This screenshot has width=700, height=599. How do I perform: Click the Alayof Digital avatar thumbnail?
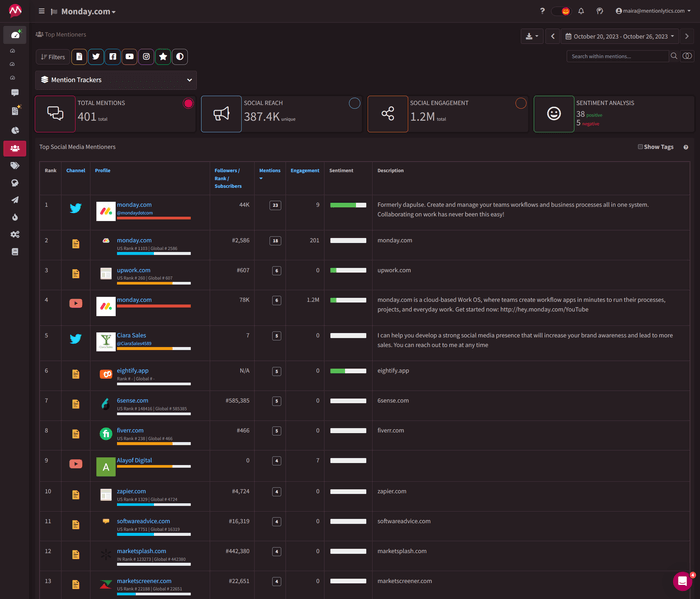click(106, 467)
